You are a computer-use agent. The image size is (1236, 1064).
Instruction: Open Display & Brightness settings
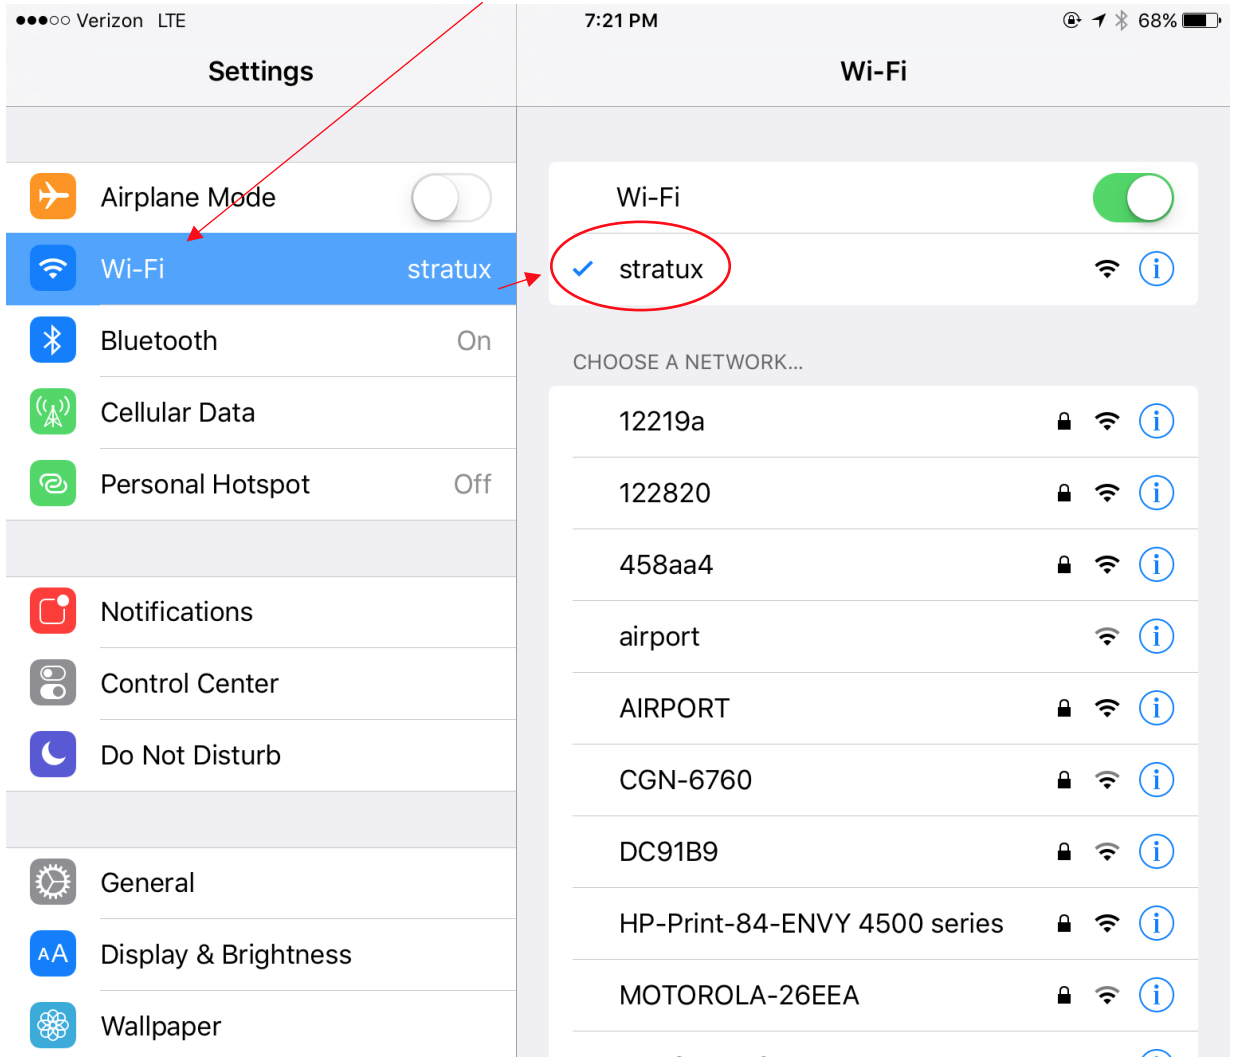(261, 955)
